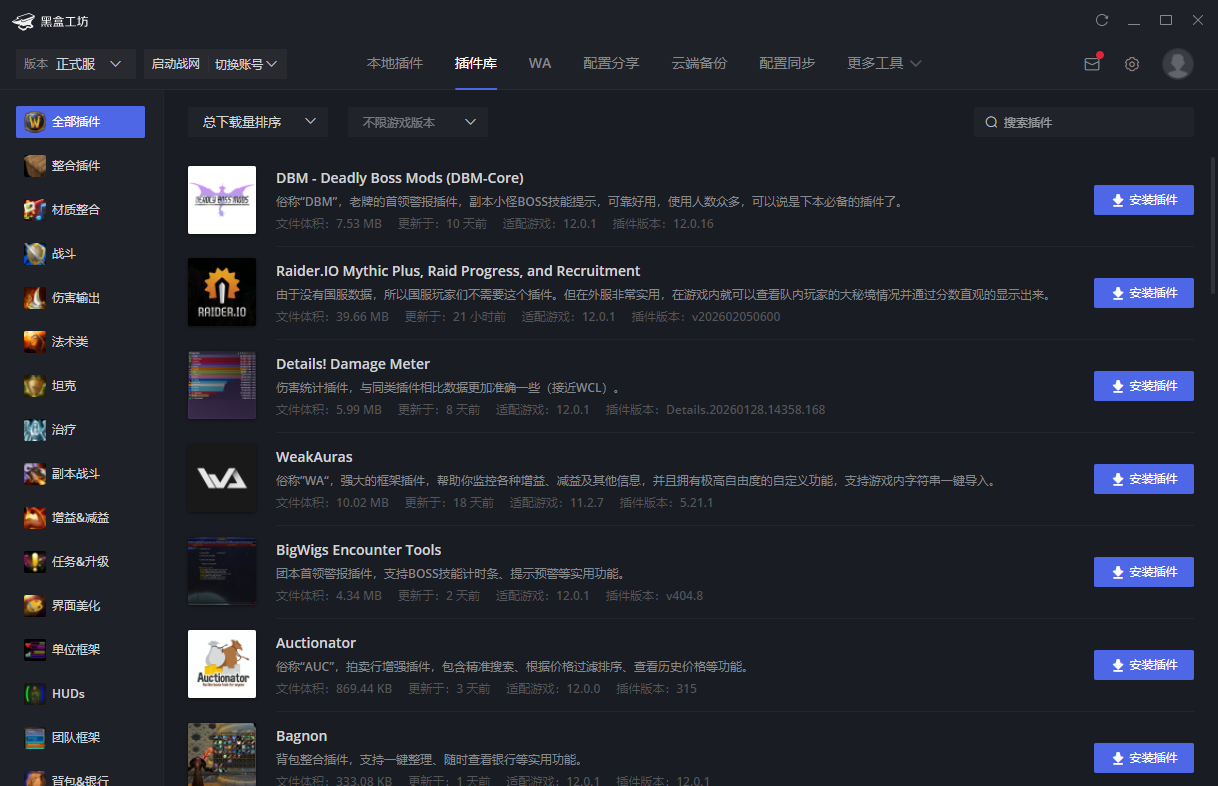
Task: Open settings via the gear icon
Action: click(1131, 64)
